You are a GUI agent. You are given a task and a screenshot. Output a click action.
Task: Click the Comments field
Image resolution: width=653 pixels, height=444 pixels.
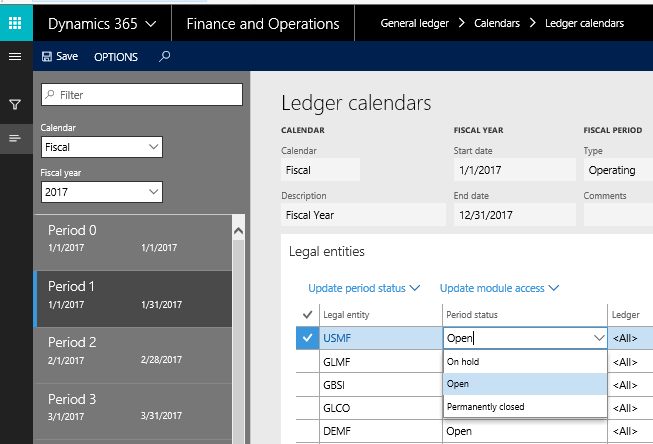tap(618, 215)
